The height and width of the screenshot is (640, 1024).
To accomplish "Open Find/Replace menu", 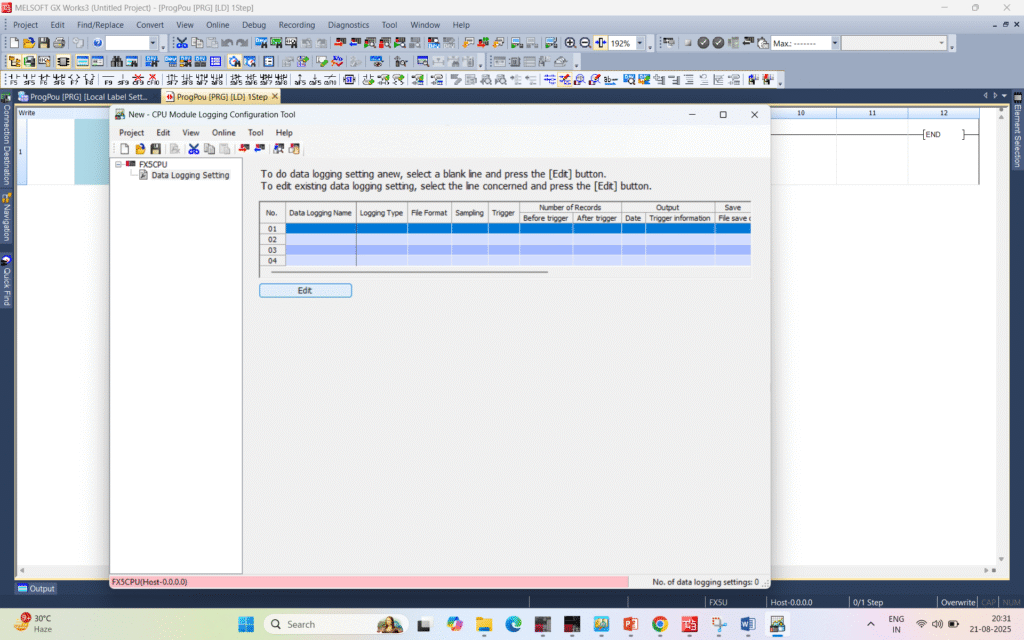I will point(100,25).
